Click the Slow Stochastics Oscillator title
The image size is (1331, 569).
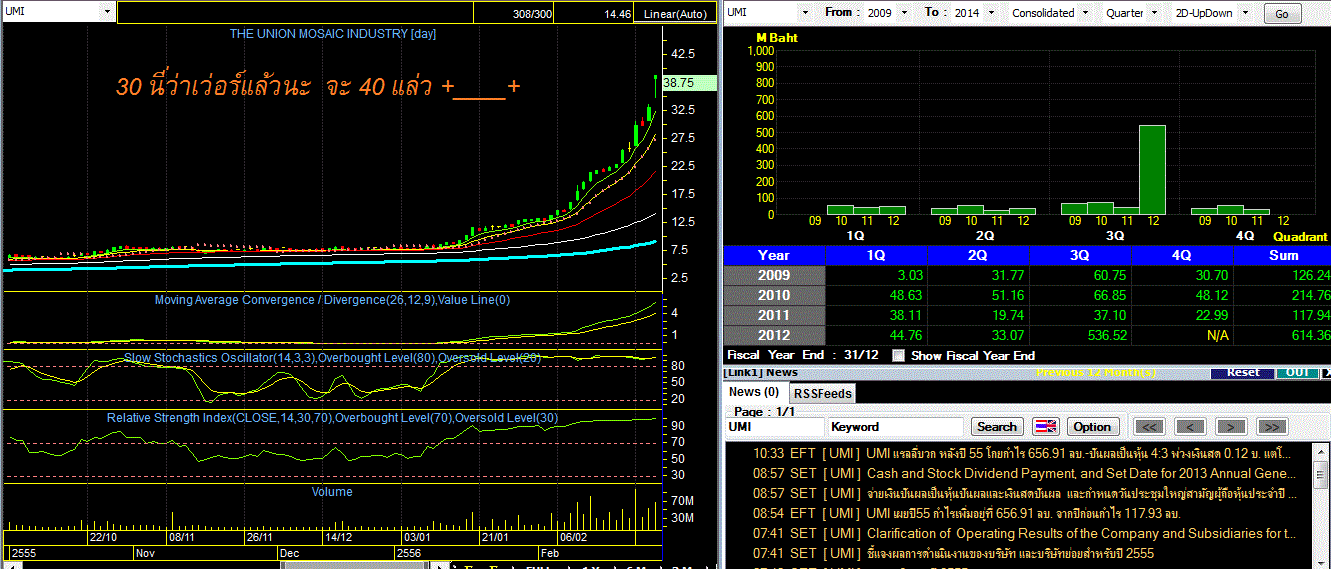click(x=332, y=357)
